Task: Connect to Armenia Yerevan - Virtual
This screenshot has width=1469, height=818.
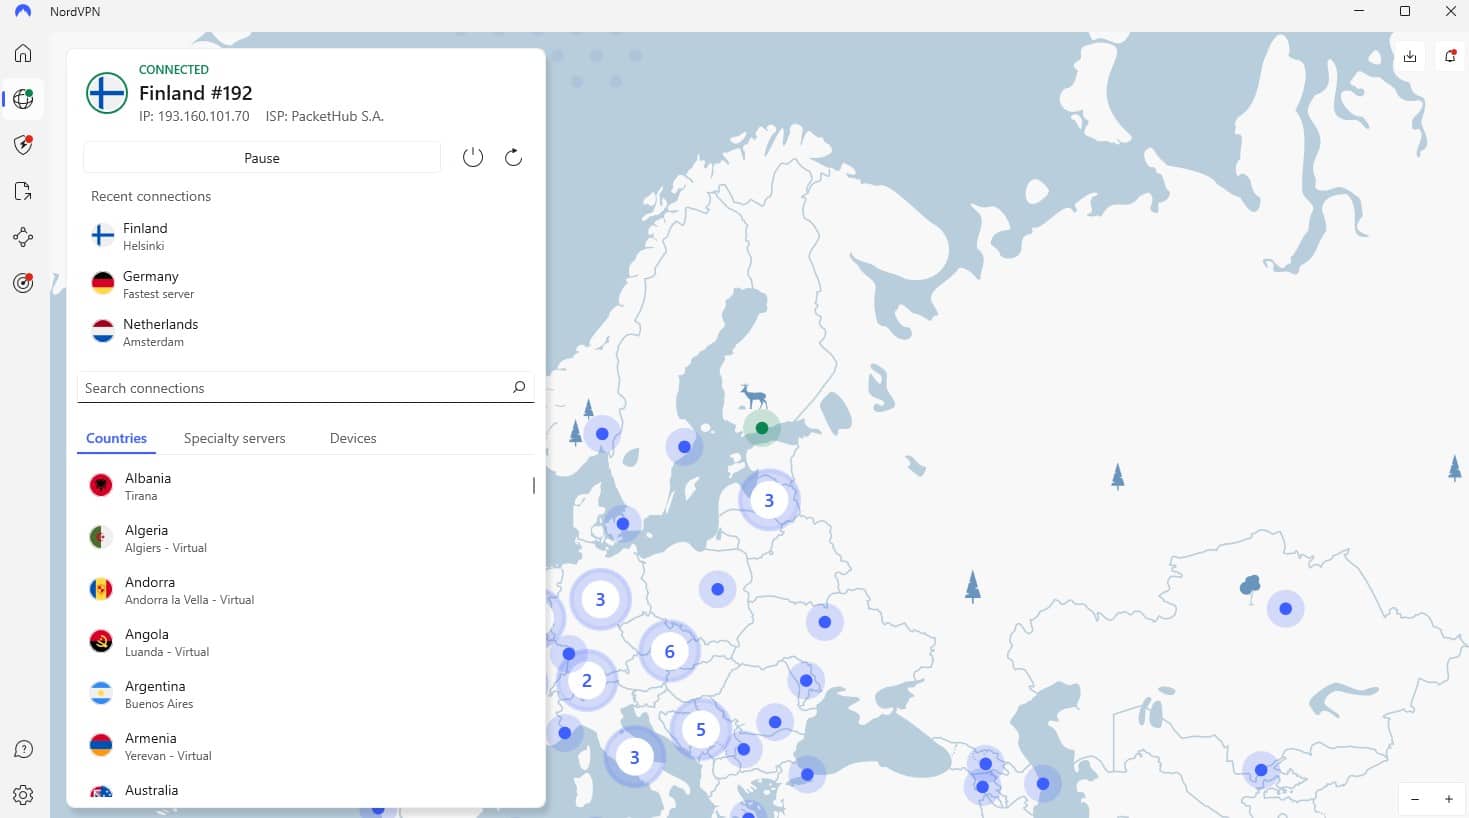Action: [x=305, y=746]
